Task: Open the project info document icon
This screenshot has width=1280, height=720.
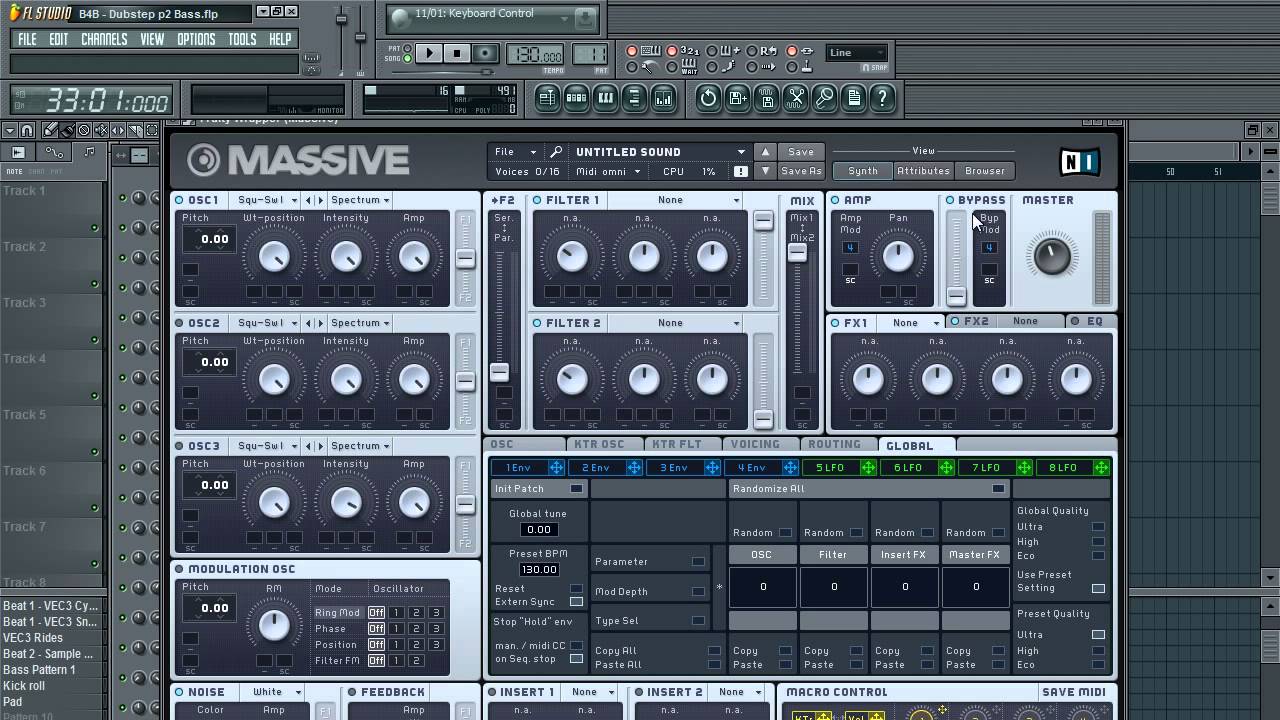Action: 853,98
